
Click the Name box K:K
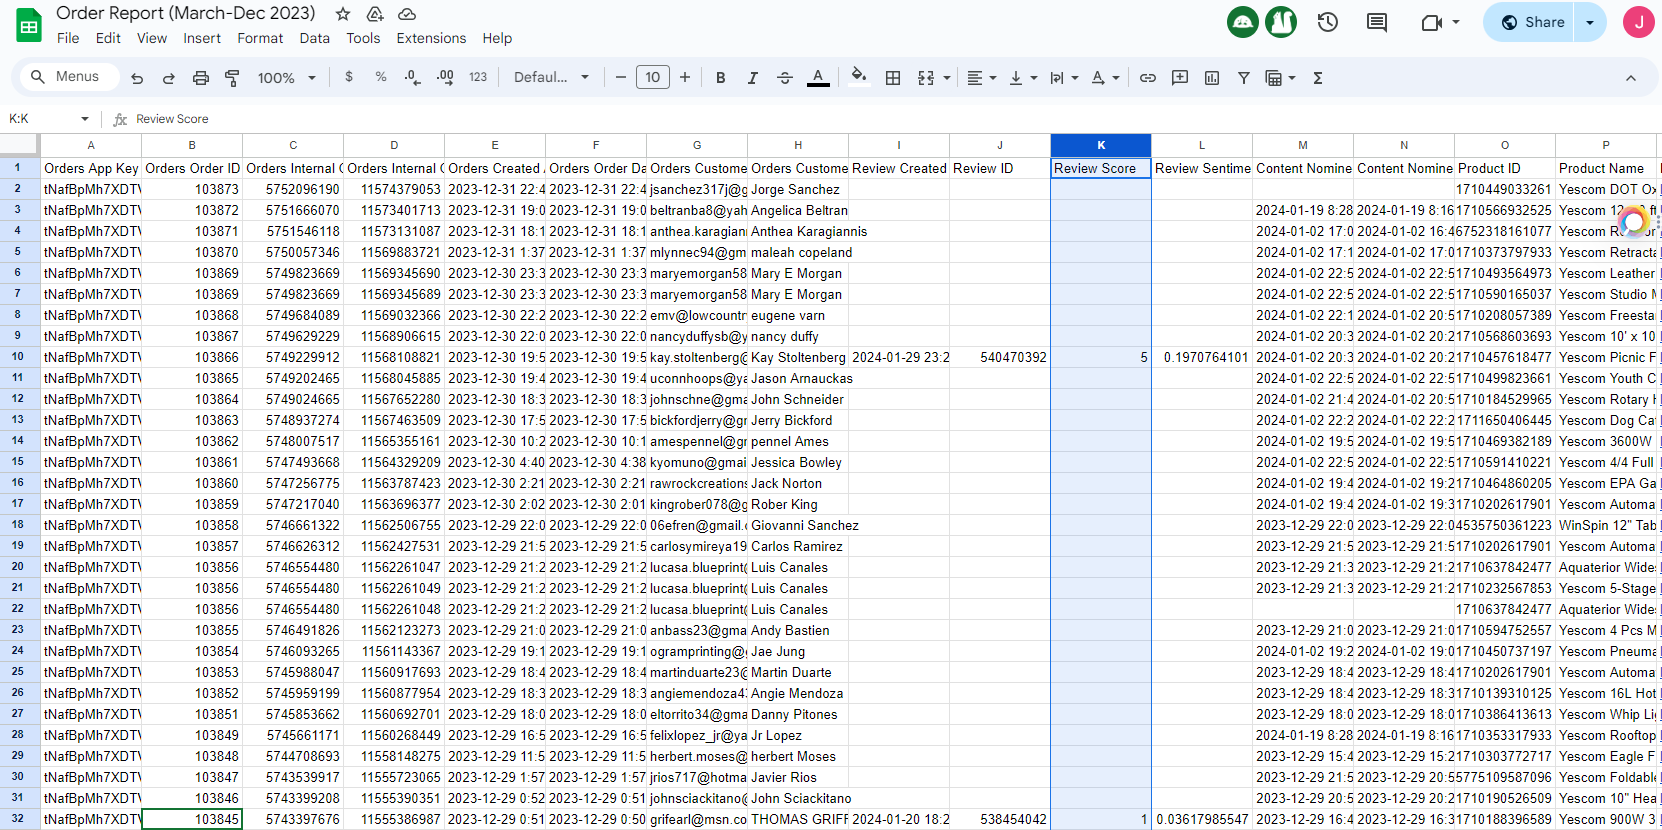coord(49,119)
